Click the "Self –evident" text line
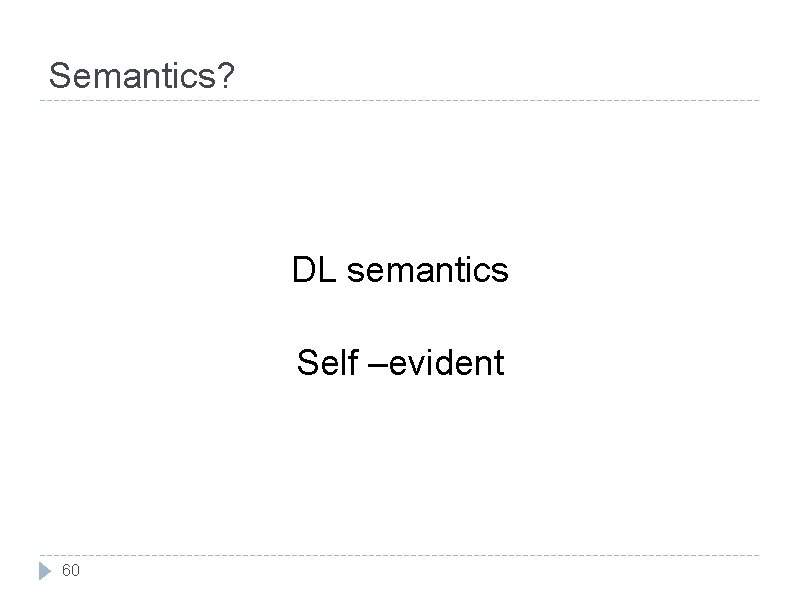Image resolution: width=800 pixels, height=600 pixels. click(x=400, y=362)
